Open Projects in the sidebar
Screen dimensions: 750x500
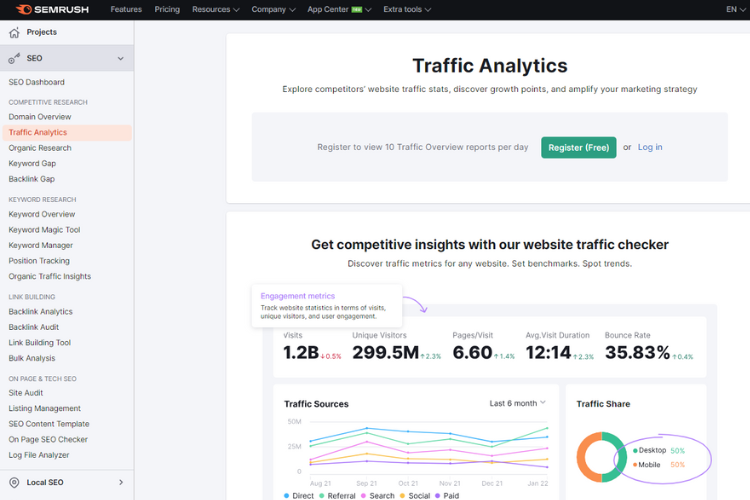tap(42, 32)
